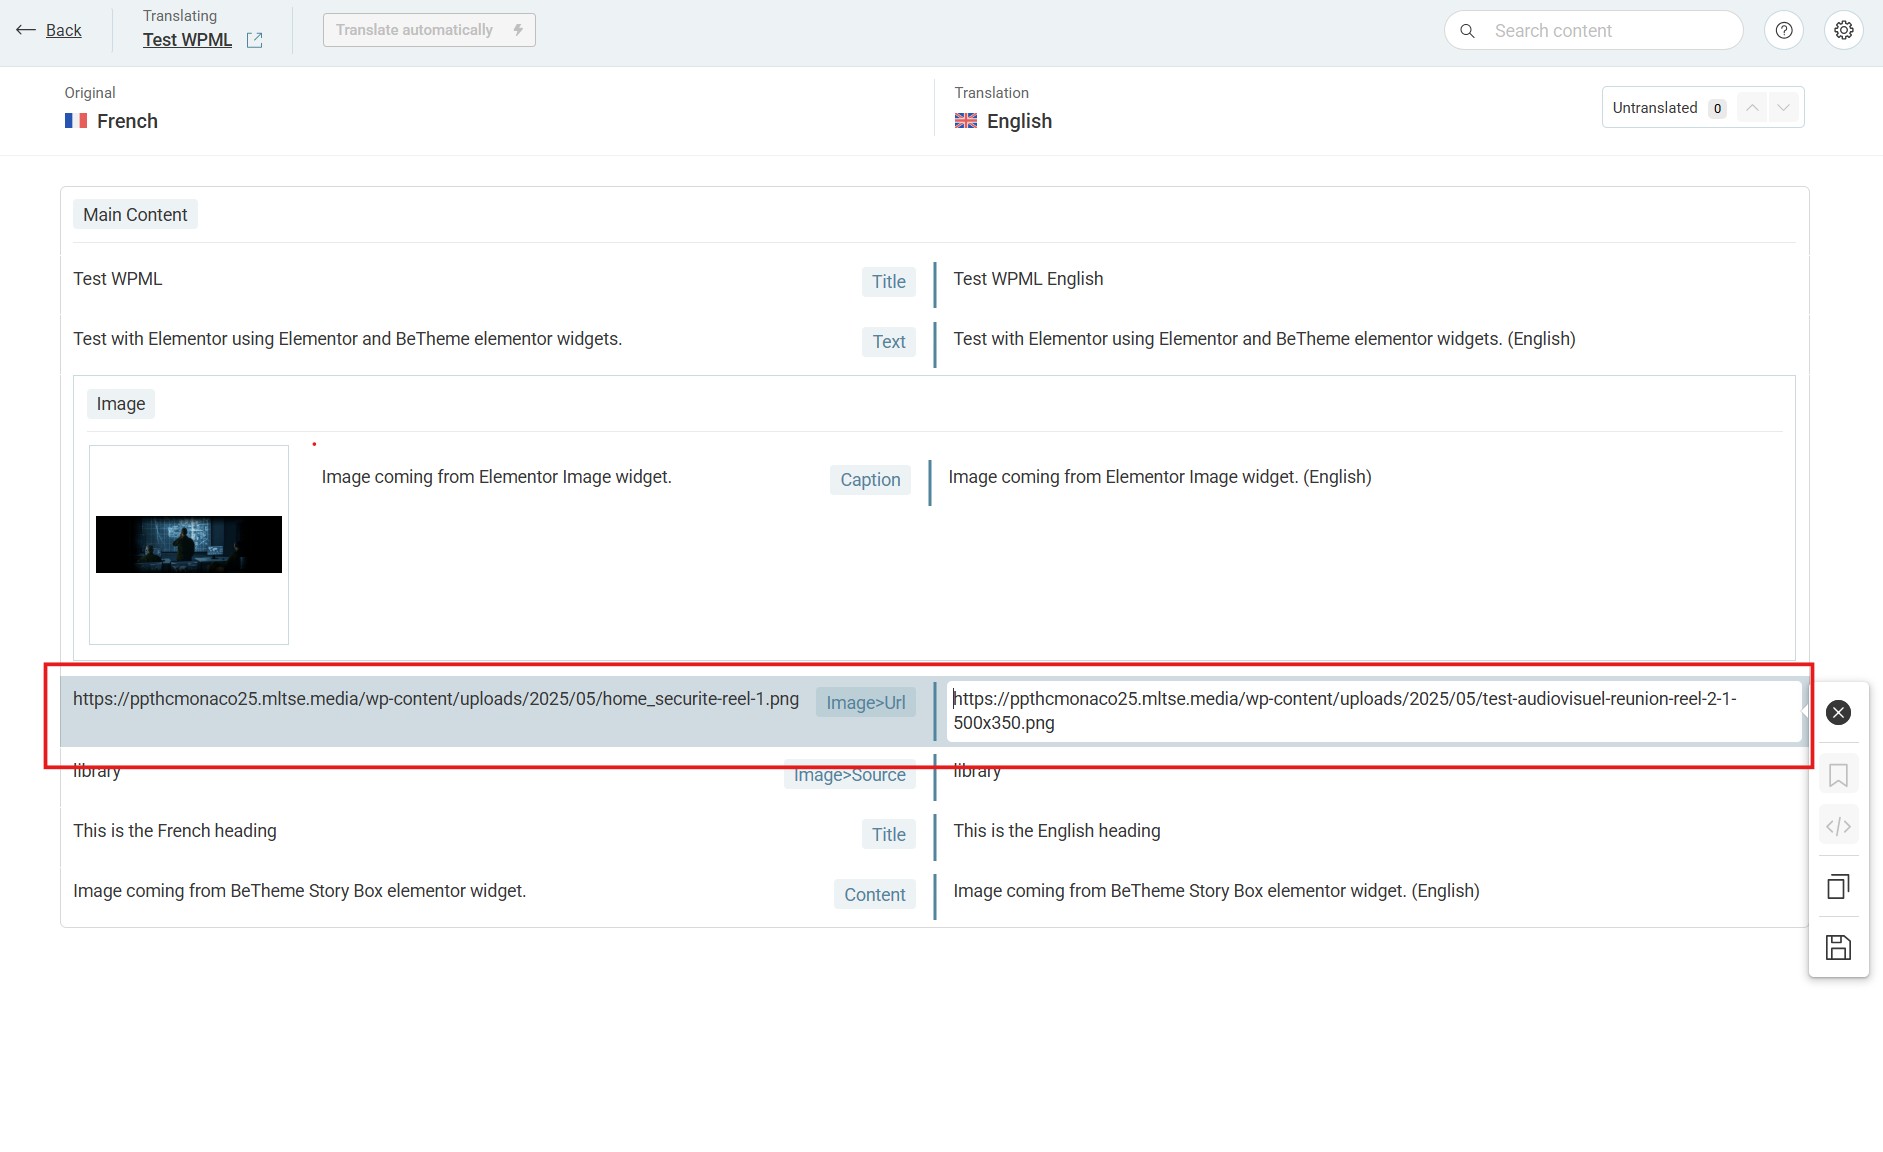Open the settings gear icon

click(x=1844, y=30)
